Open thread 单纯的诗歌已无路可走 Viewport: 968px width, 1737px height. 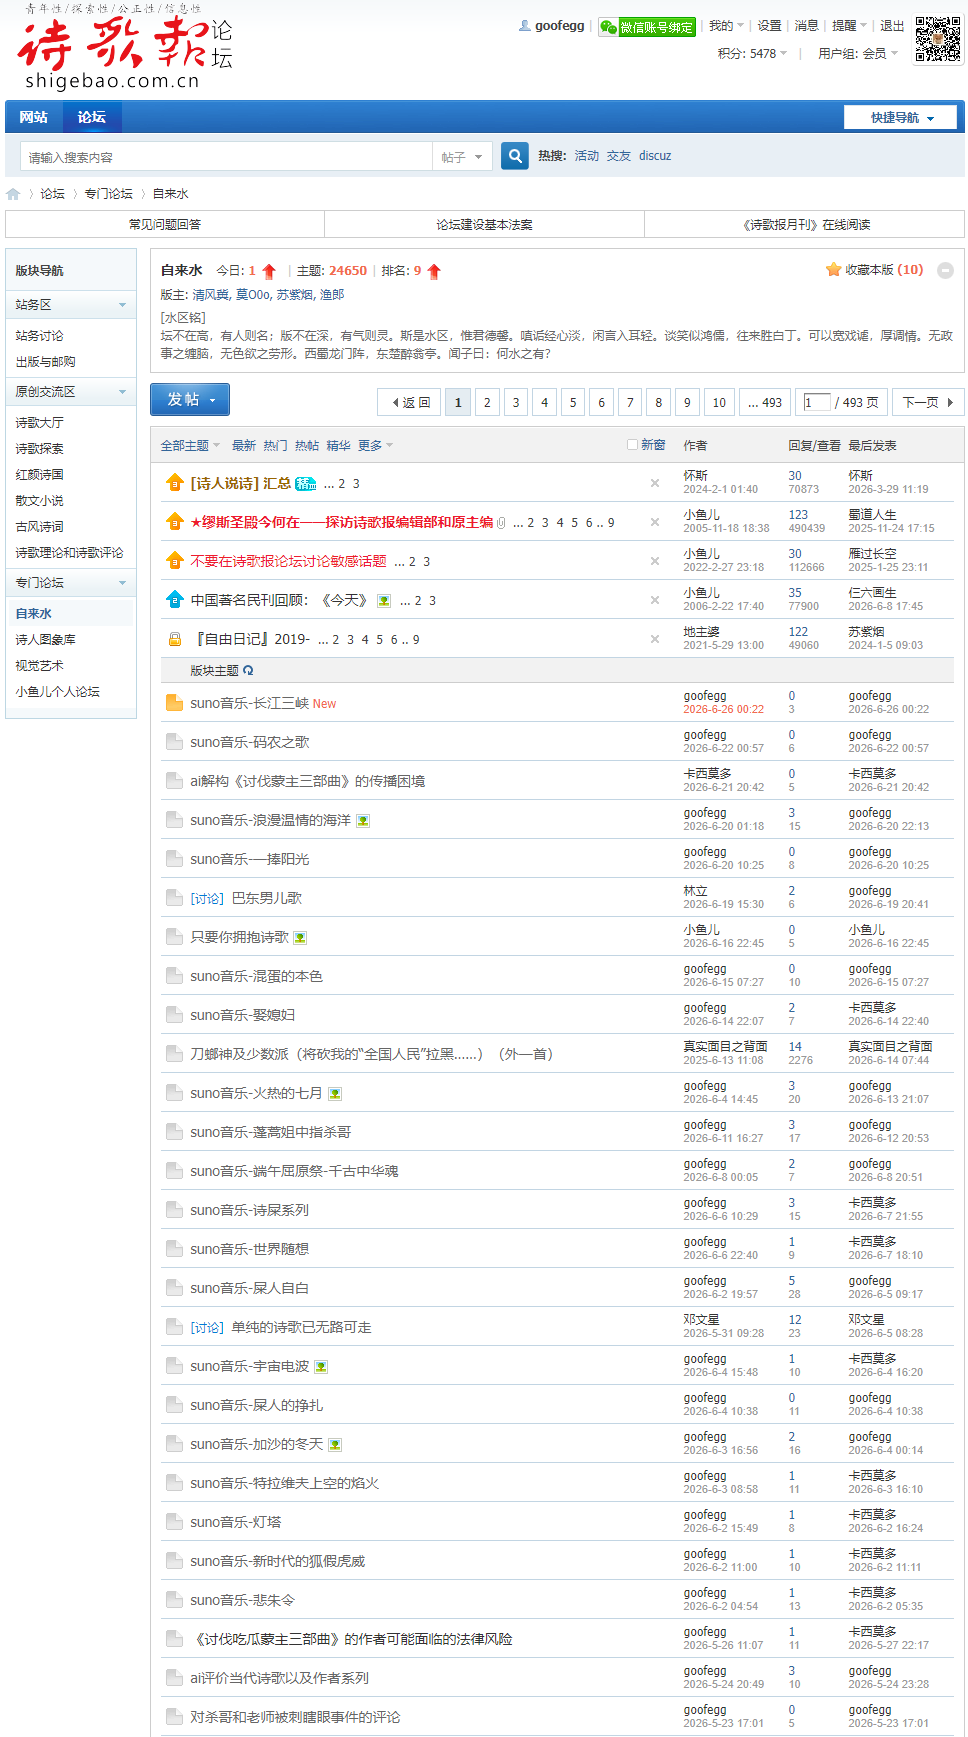pyautogui.click(x=301, y=1328)
